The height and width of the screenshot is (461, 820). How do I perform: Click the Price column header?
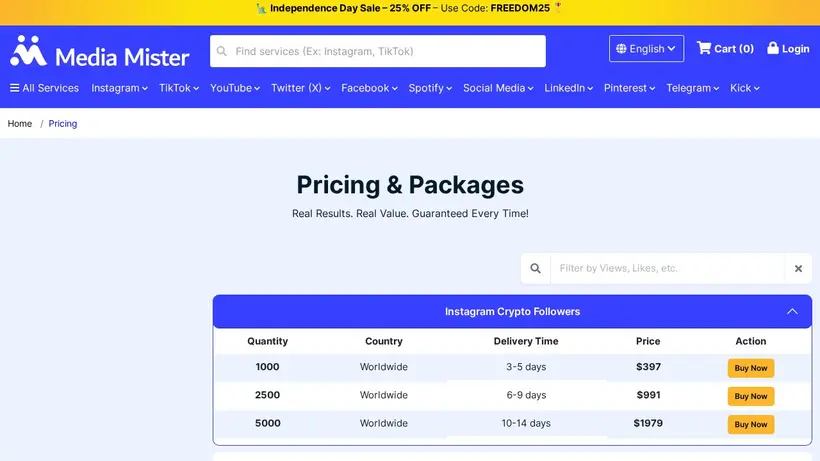(648, 341)
